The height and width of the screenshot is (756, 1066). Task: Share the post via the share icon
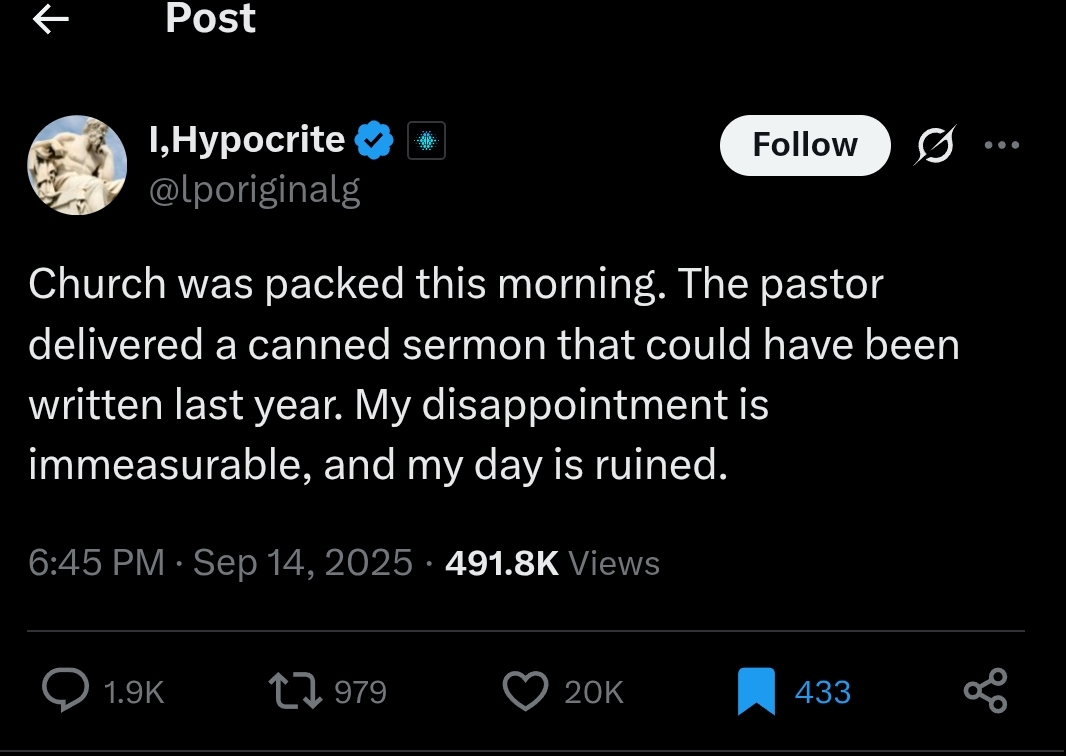pyautogui.click(x=985, y=692)
